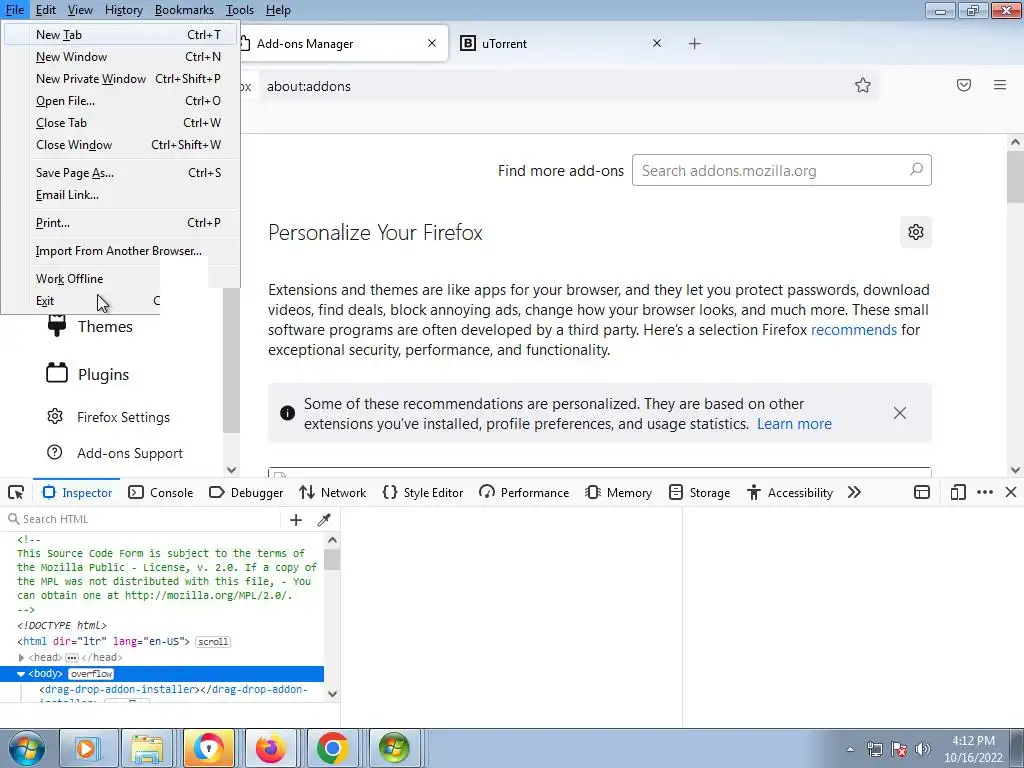Click the magnifier icon in the addons search box
This screenshot has height=768, width=1024.
916,170
